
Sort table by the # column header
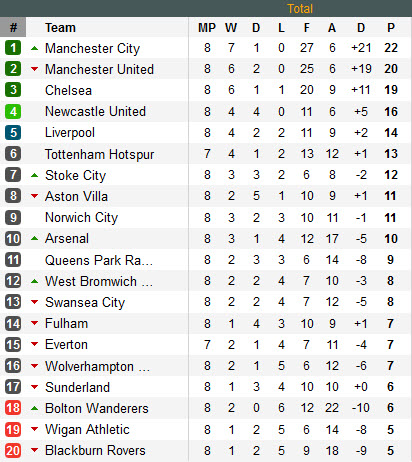tap(13, 27)
